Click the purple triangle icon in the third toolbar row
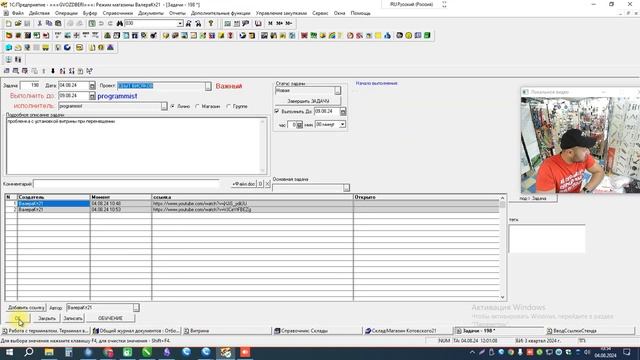 (x=110, y=48)
